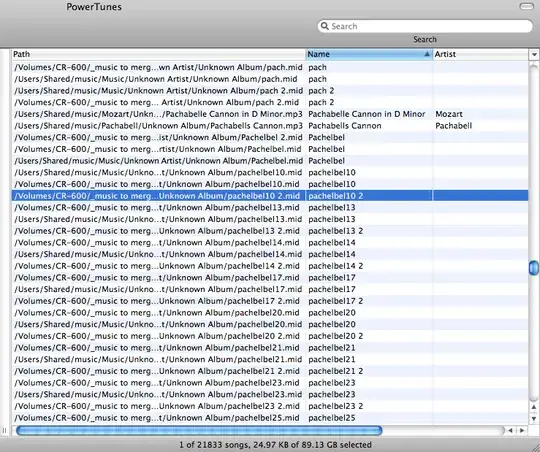
Task: Click the Name column sort arrow
Action: point(427,54)
